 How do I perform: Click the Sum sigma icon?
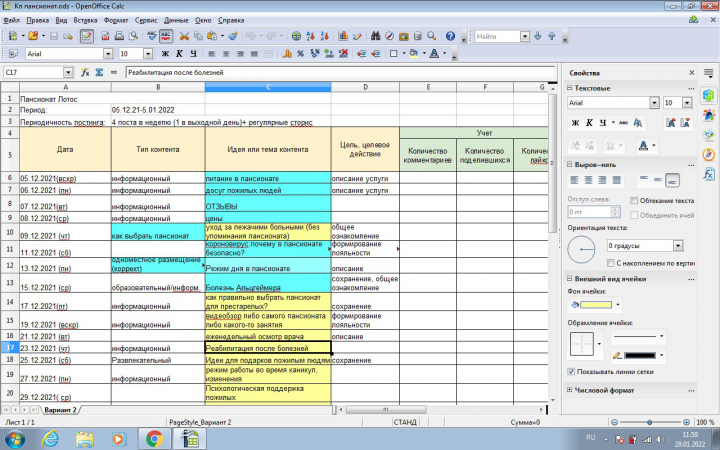(x=99, y=73)
